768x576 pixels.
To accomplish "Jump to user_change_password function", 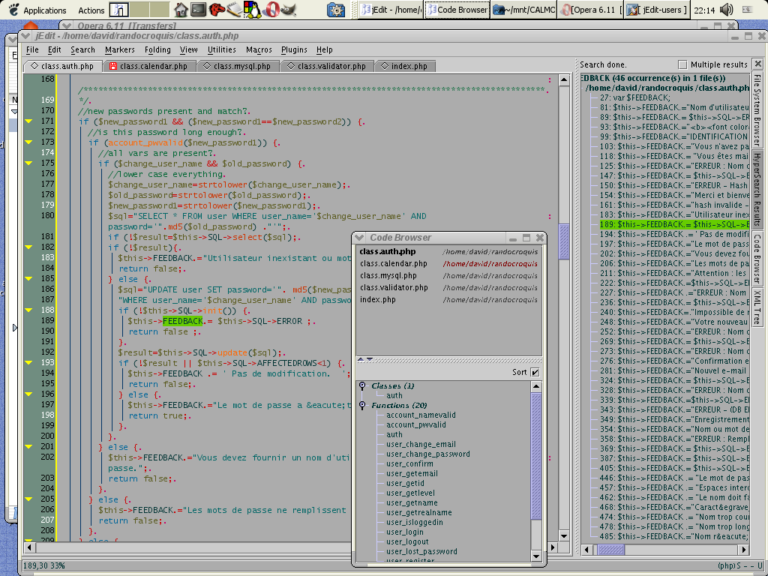I will 428,454.
